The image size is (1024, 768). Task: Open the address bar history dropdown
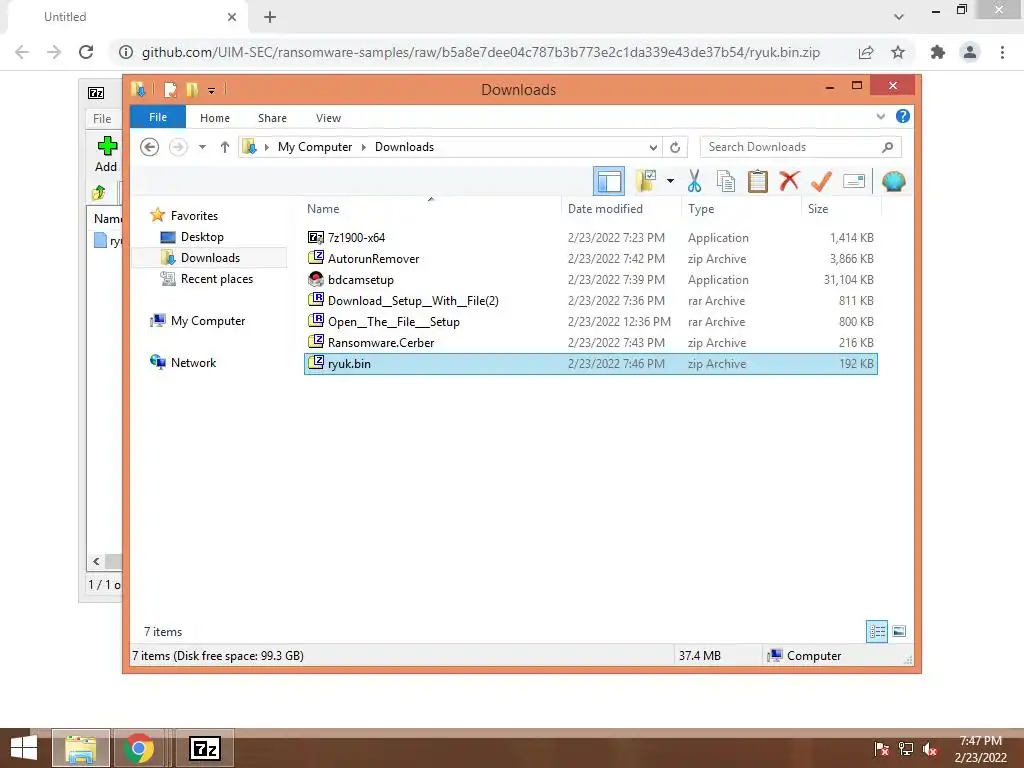[652, 147]
